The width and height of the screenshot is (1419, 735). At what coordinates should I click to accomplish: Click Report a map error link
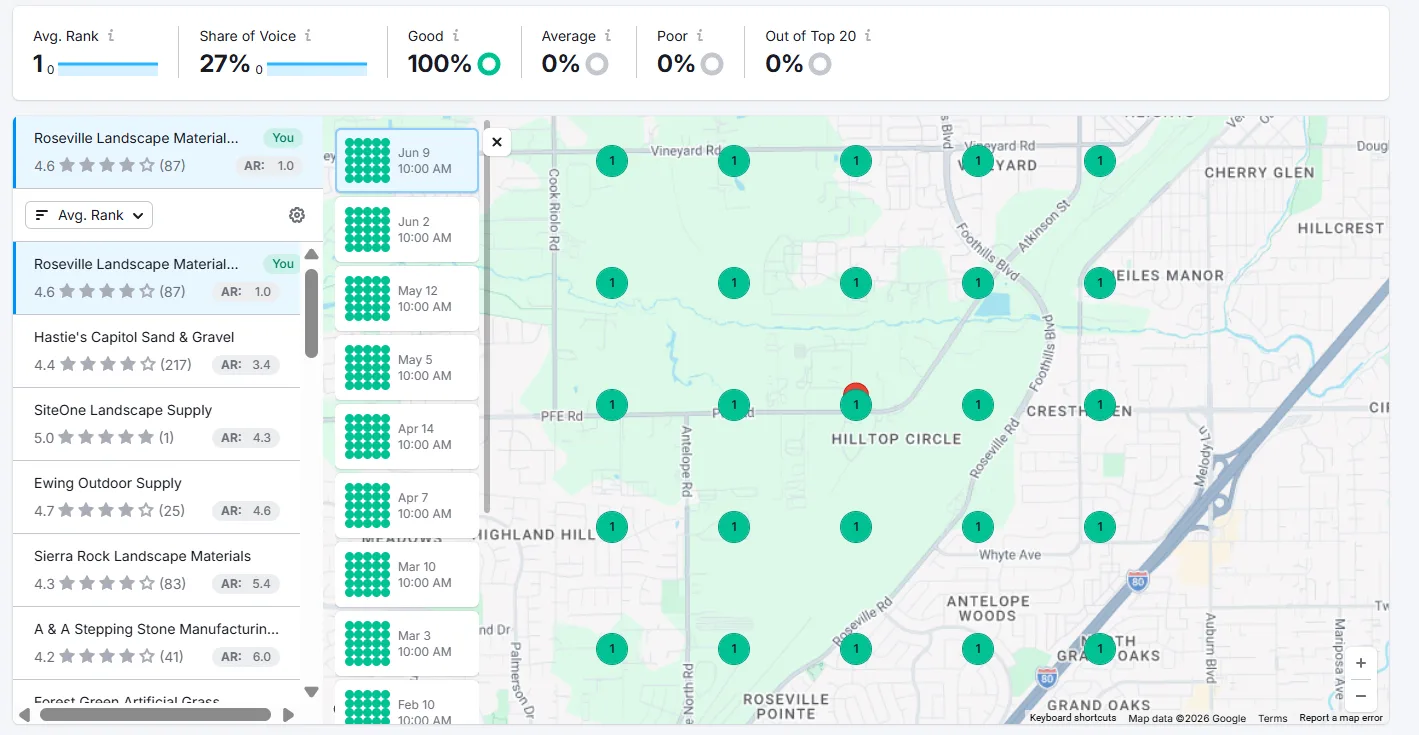tap(1341, 718)
